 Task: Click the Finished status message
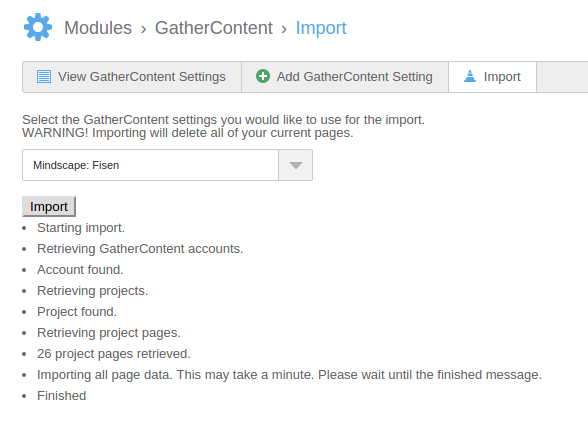62,396
